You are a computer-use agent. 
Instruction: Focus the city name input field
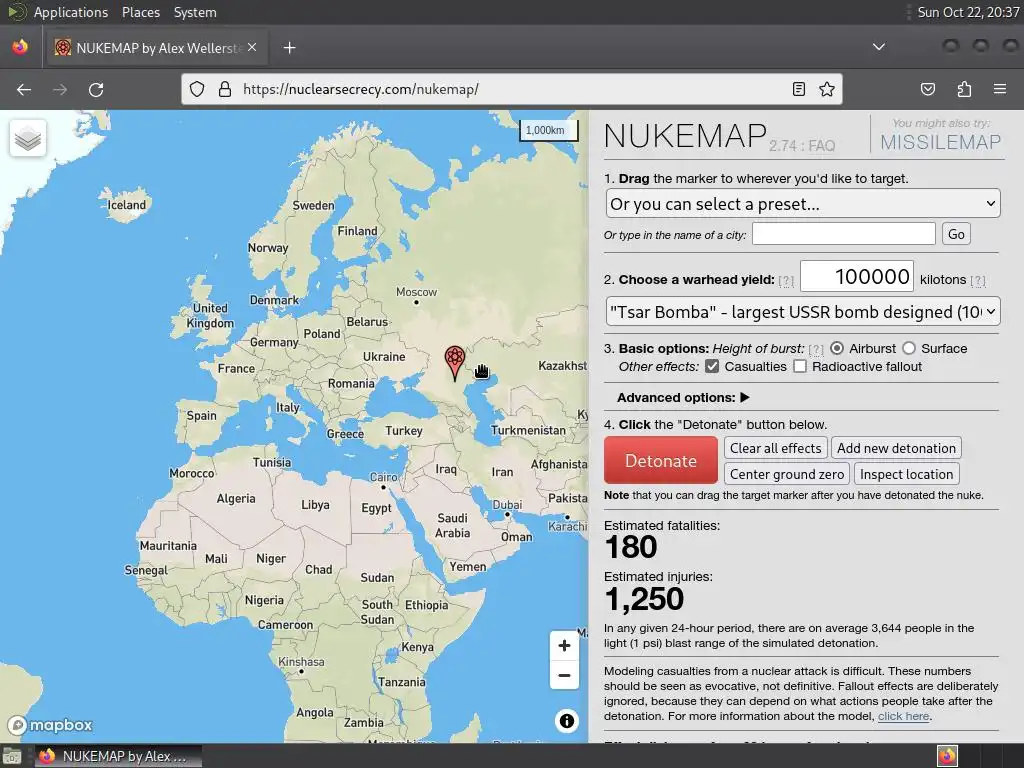pyautogui.click(x=844, y=234)
